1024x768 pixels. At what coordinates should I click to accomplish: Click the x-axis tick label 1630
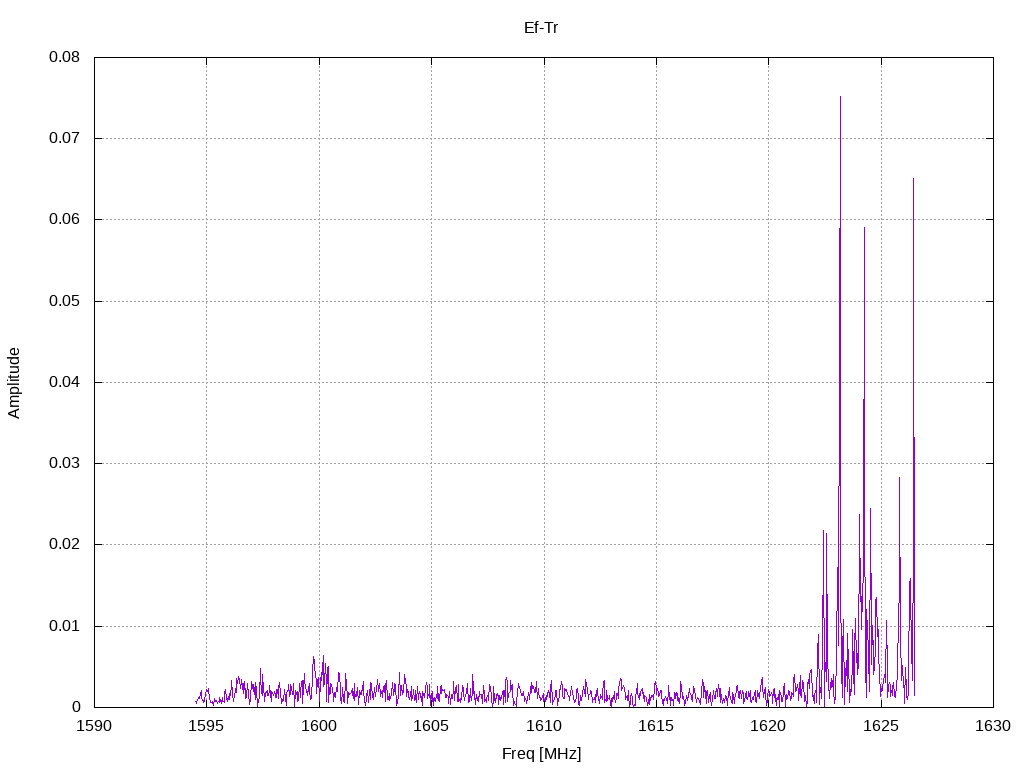coord(993,726)
